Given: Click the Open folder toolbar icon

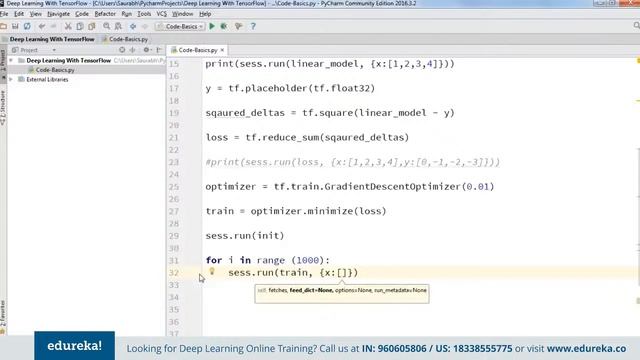Looking at the screenshot, I should (4, 26).
